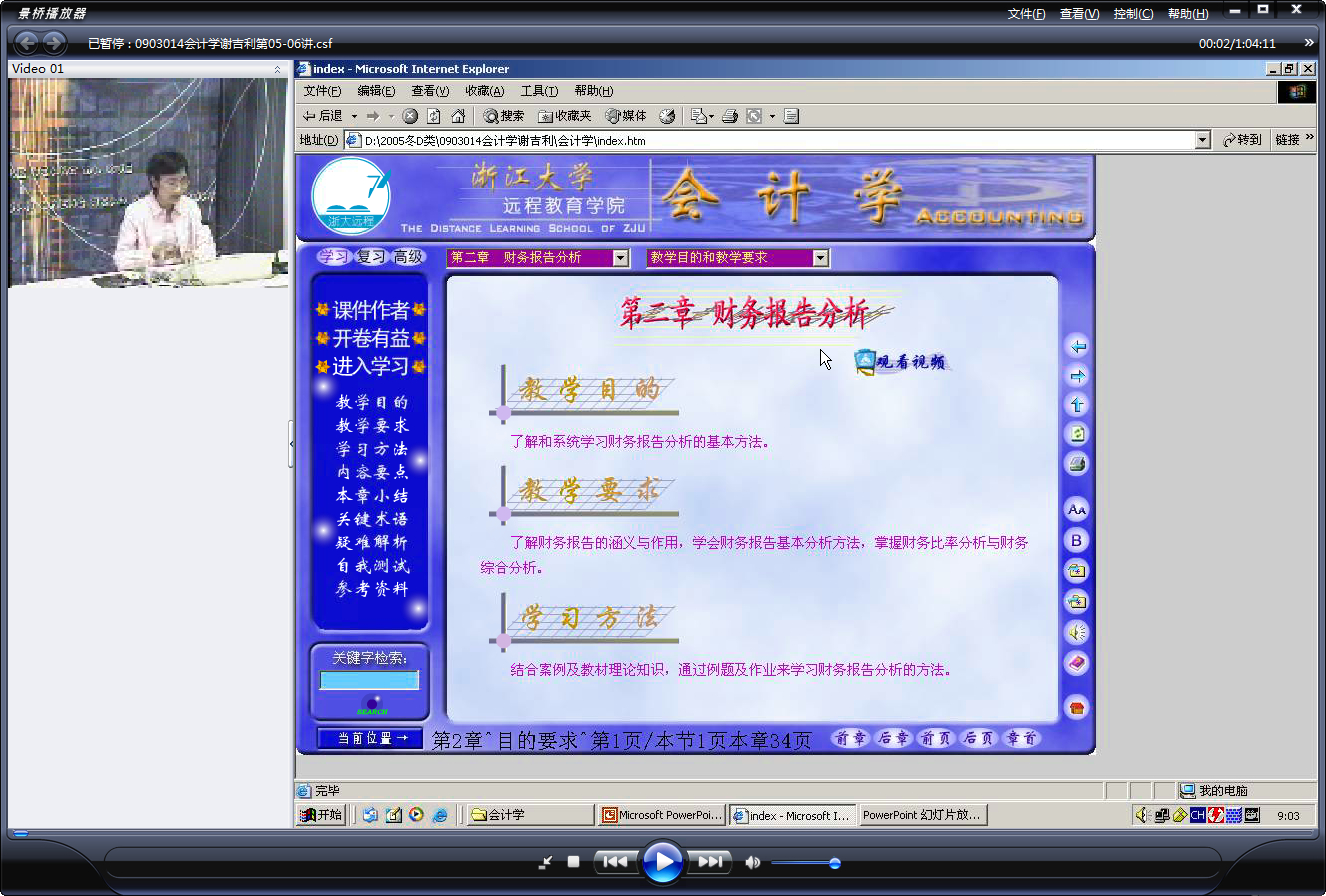Click the printer icon in the courseware sidebar
Viewport: 1326px width, 896px height.
pos(1077,464)
